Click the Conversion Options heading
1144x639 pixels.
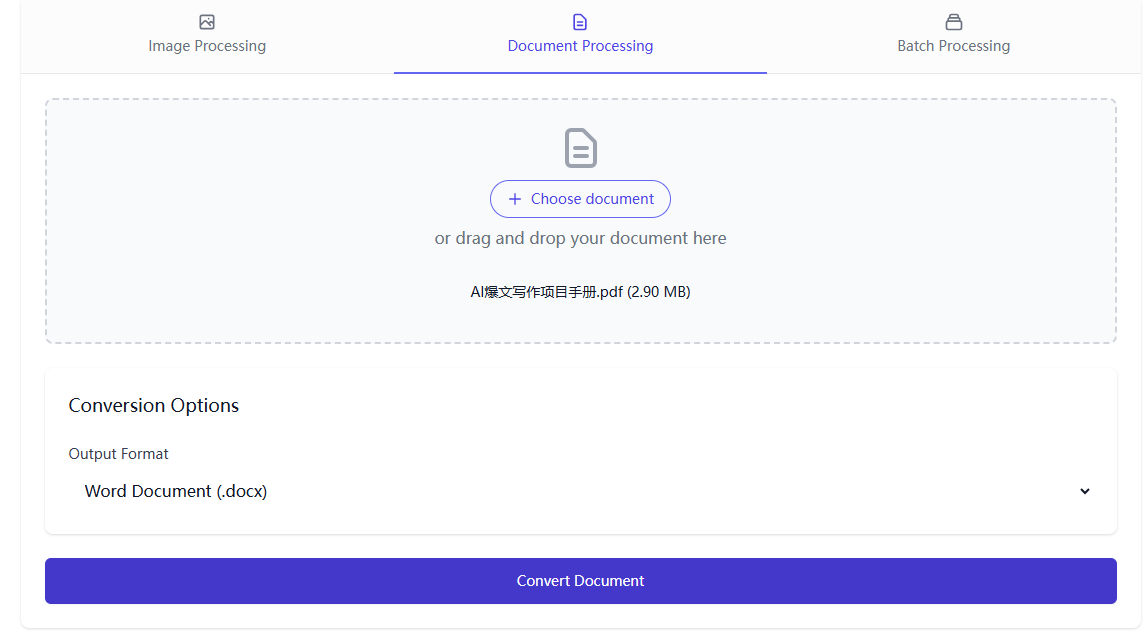click(154, 406)
